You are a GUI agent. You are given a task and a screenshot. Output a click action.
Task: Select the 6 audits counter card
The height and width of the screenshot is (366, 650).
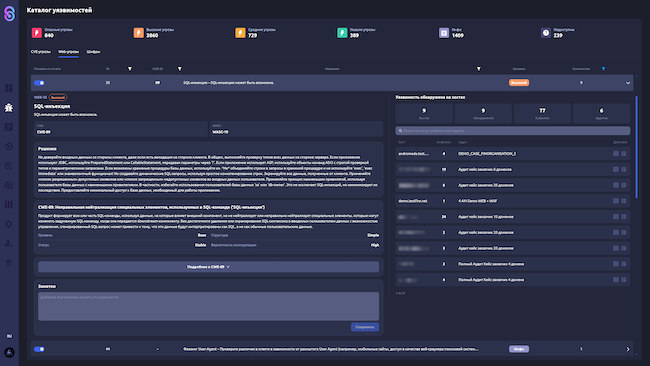pyautogui.click(x=601, y=113)
